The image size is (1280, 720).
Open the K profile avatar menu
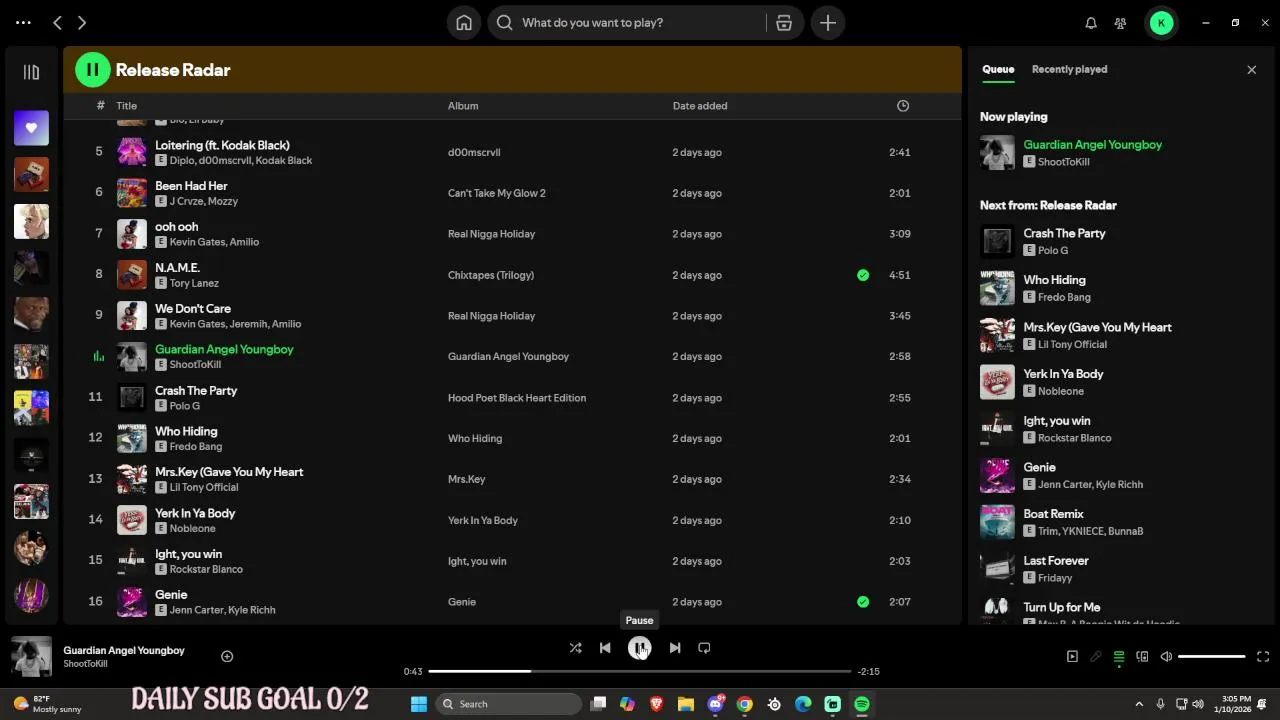point(1161,23)
